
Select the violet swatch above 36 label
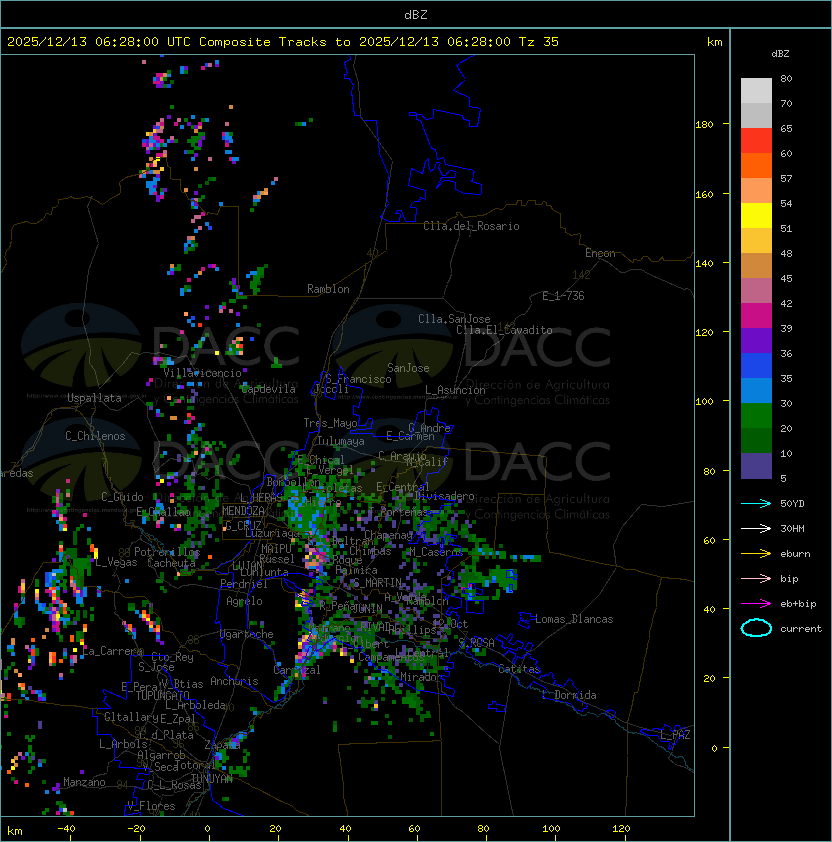pyautogui.click(x=756, y=340)
